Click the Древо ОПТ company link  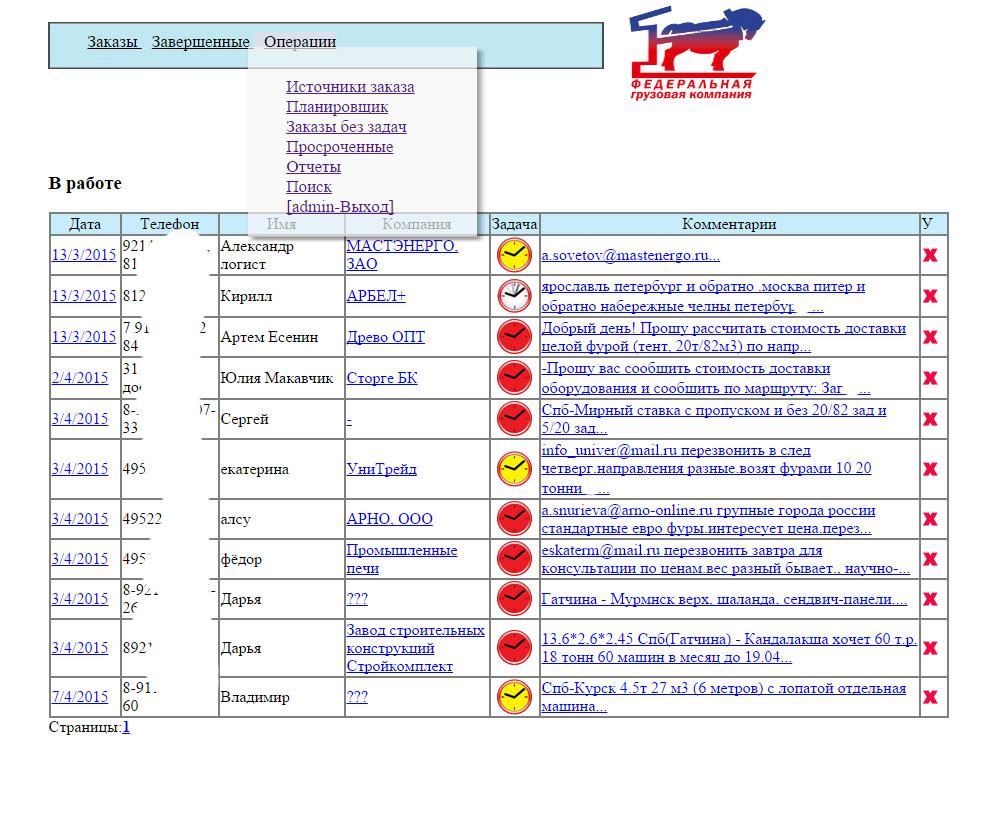point(386,337)
